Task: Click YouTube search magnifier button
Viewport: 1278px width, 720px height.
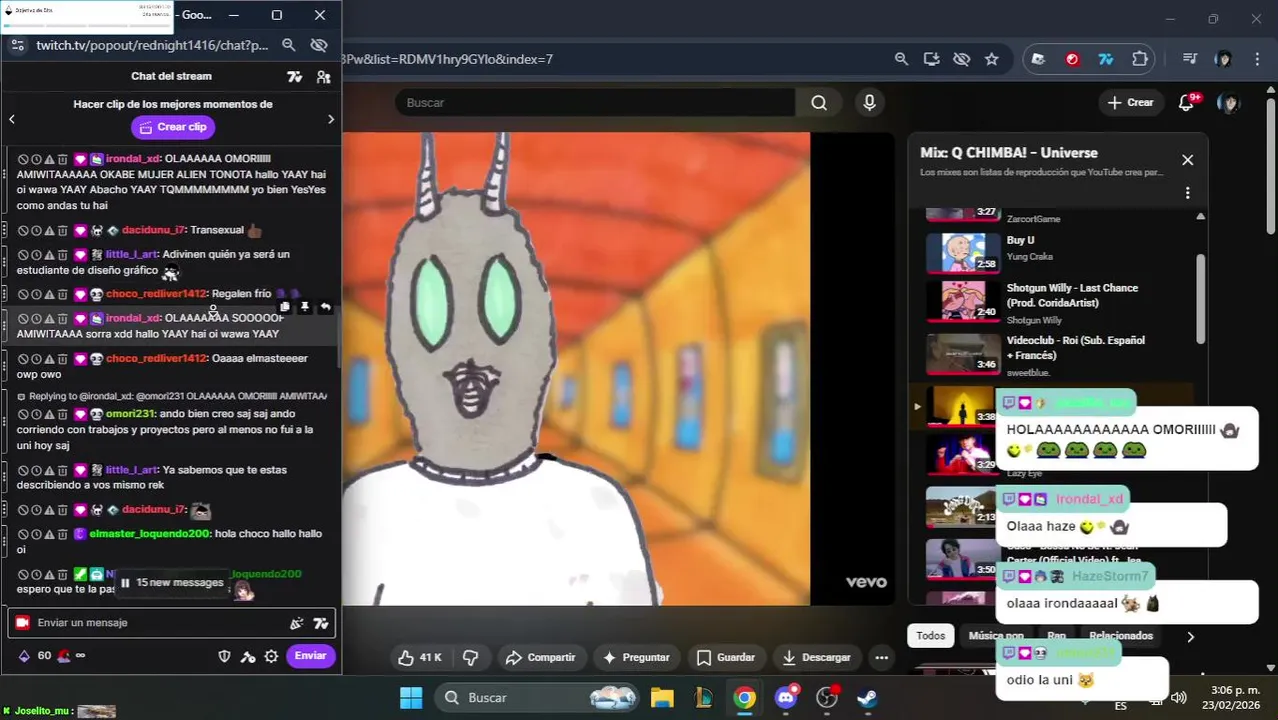Action: (819, 103)
